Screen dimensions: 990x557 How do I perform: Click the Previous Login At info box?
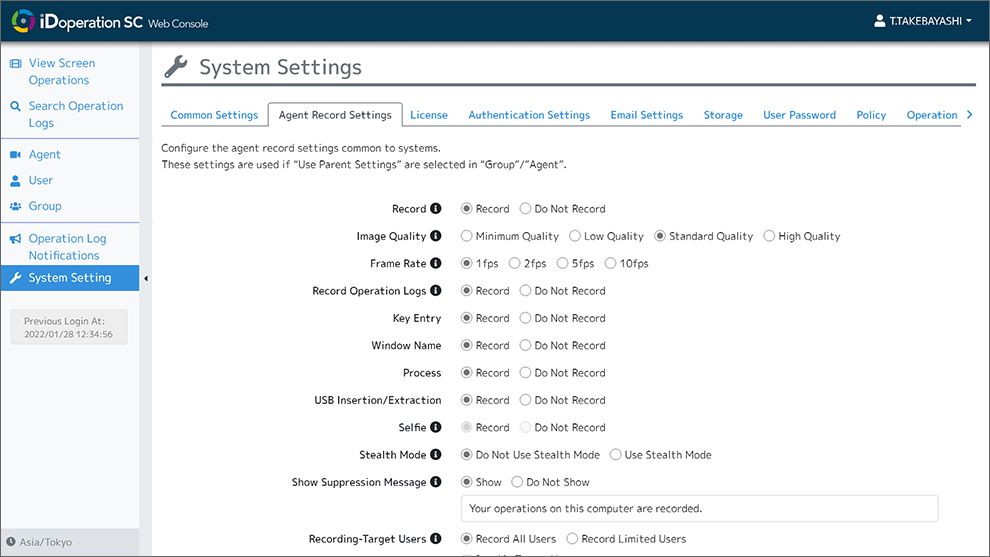(x=69, y=327)
